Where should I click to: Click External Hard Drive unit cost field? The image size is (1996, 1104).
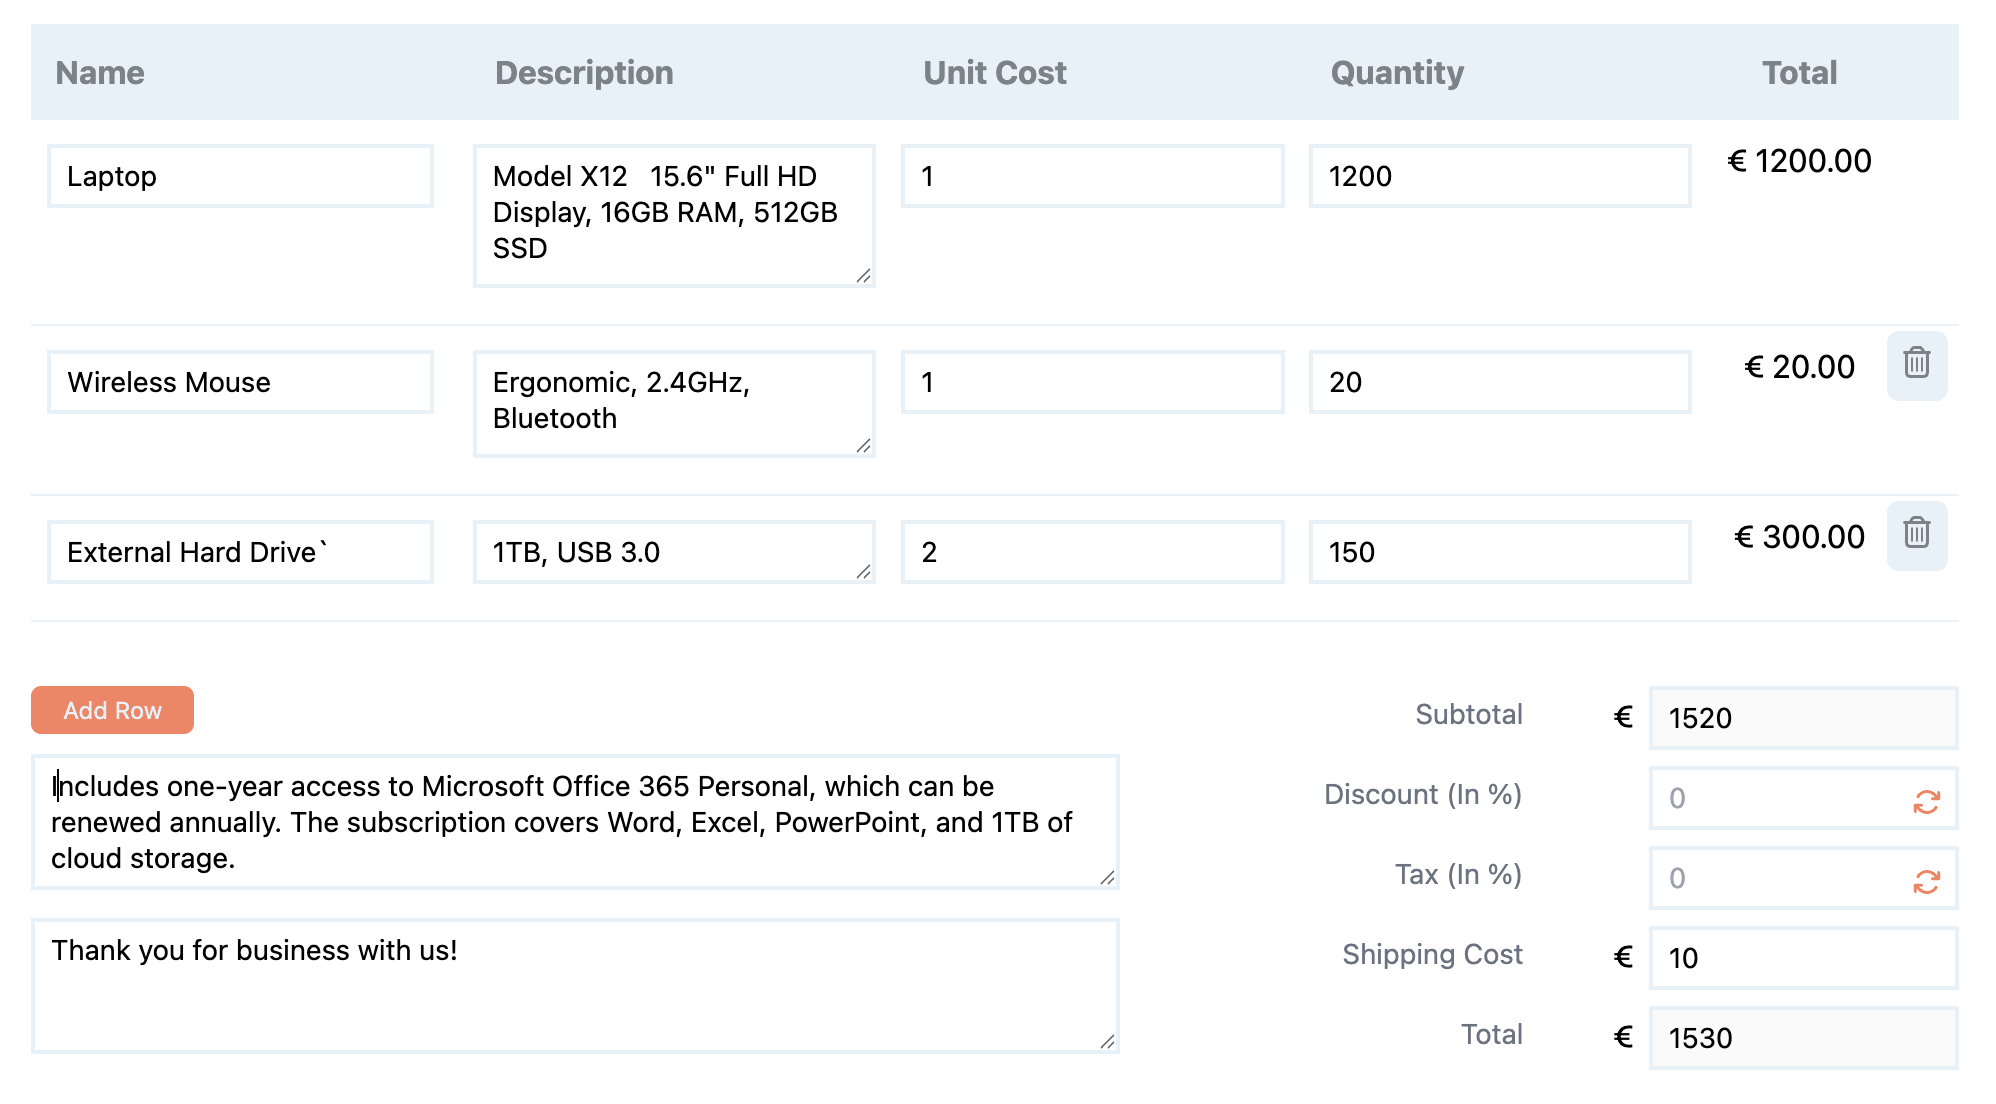click(x=1092, y=552)
